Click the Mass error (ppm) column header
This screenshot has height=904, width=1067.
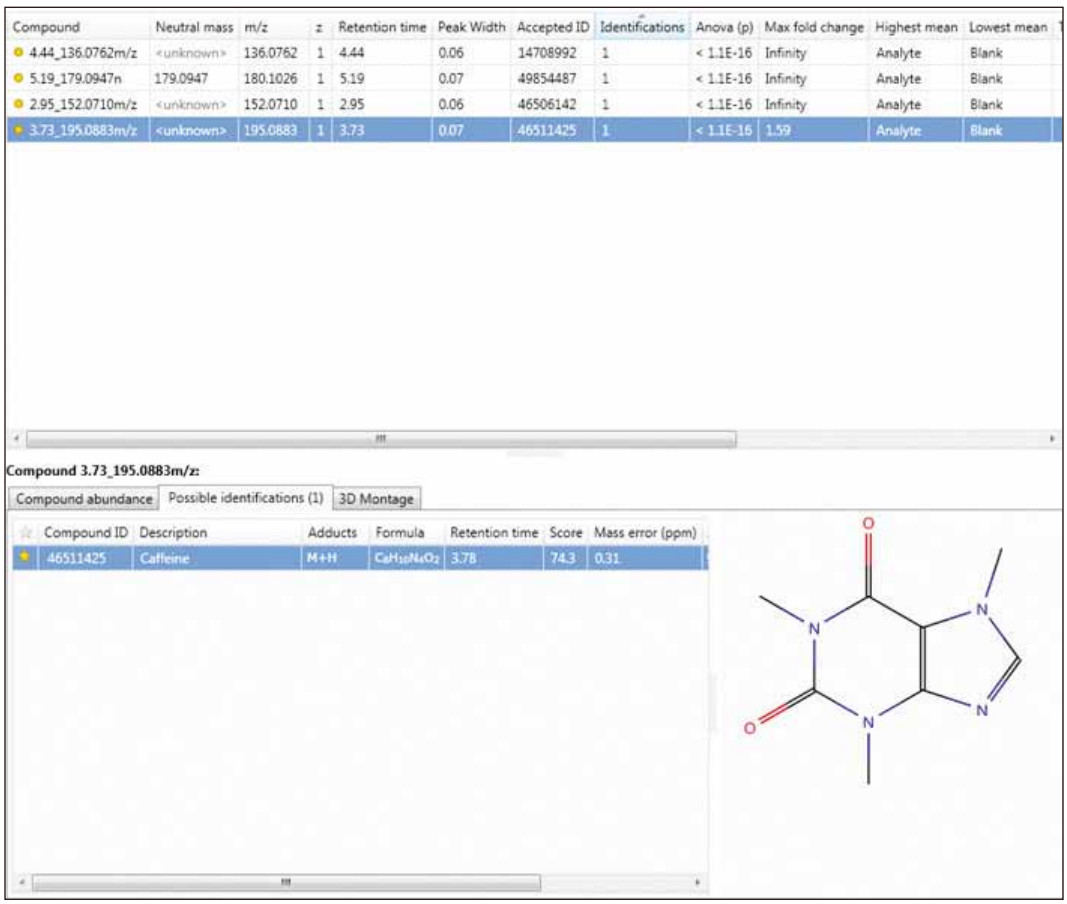click(x=645, y=533)
